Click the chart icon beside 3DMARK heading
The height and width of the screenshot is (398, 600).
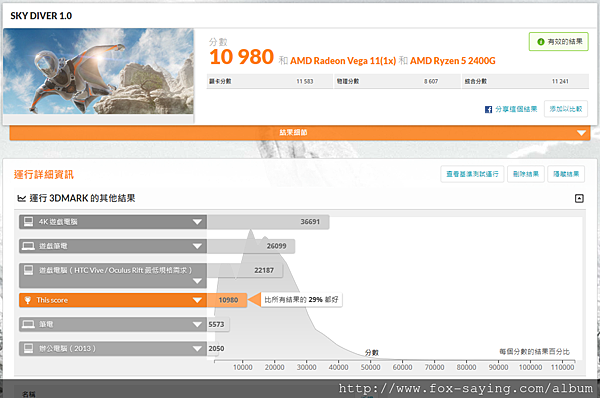pos(21,198)
